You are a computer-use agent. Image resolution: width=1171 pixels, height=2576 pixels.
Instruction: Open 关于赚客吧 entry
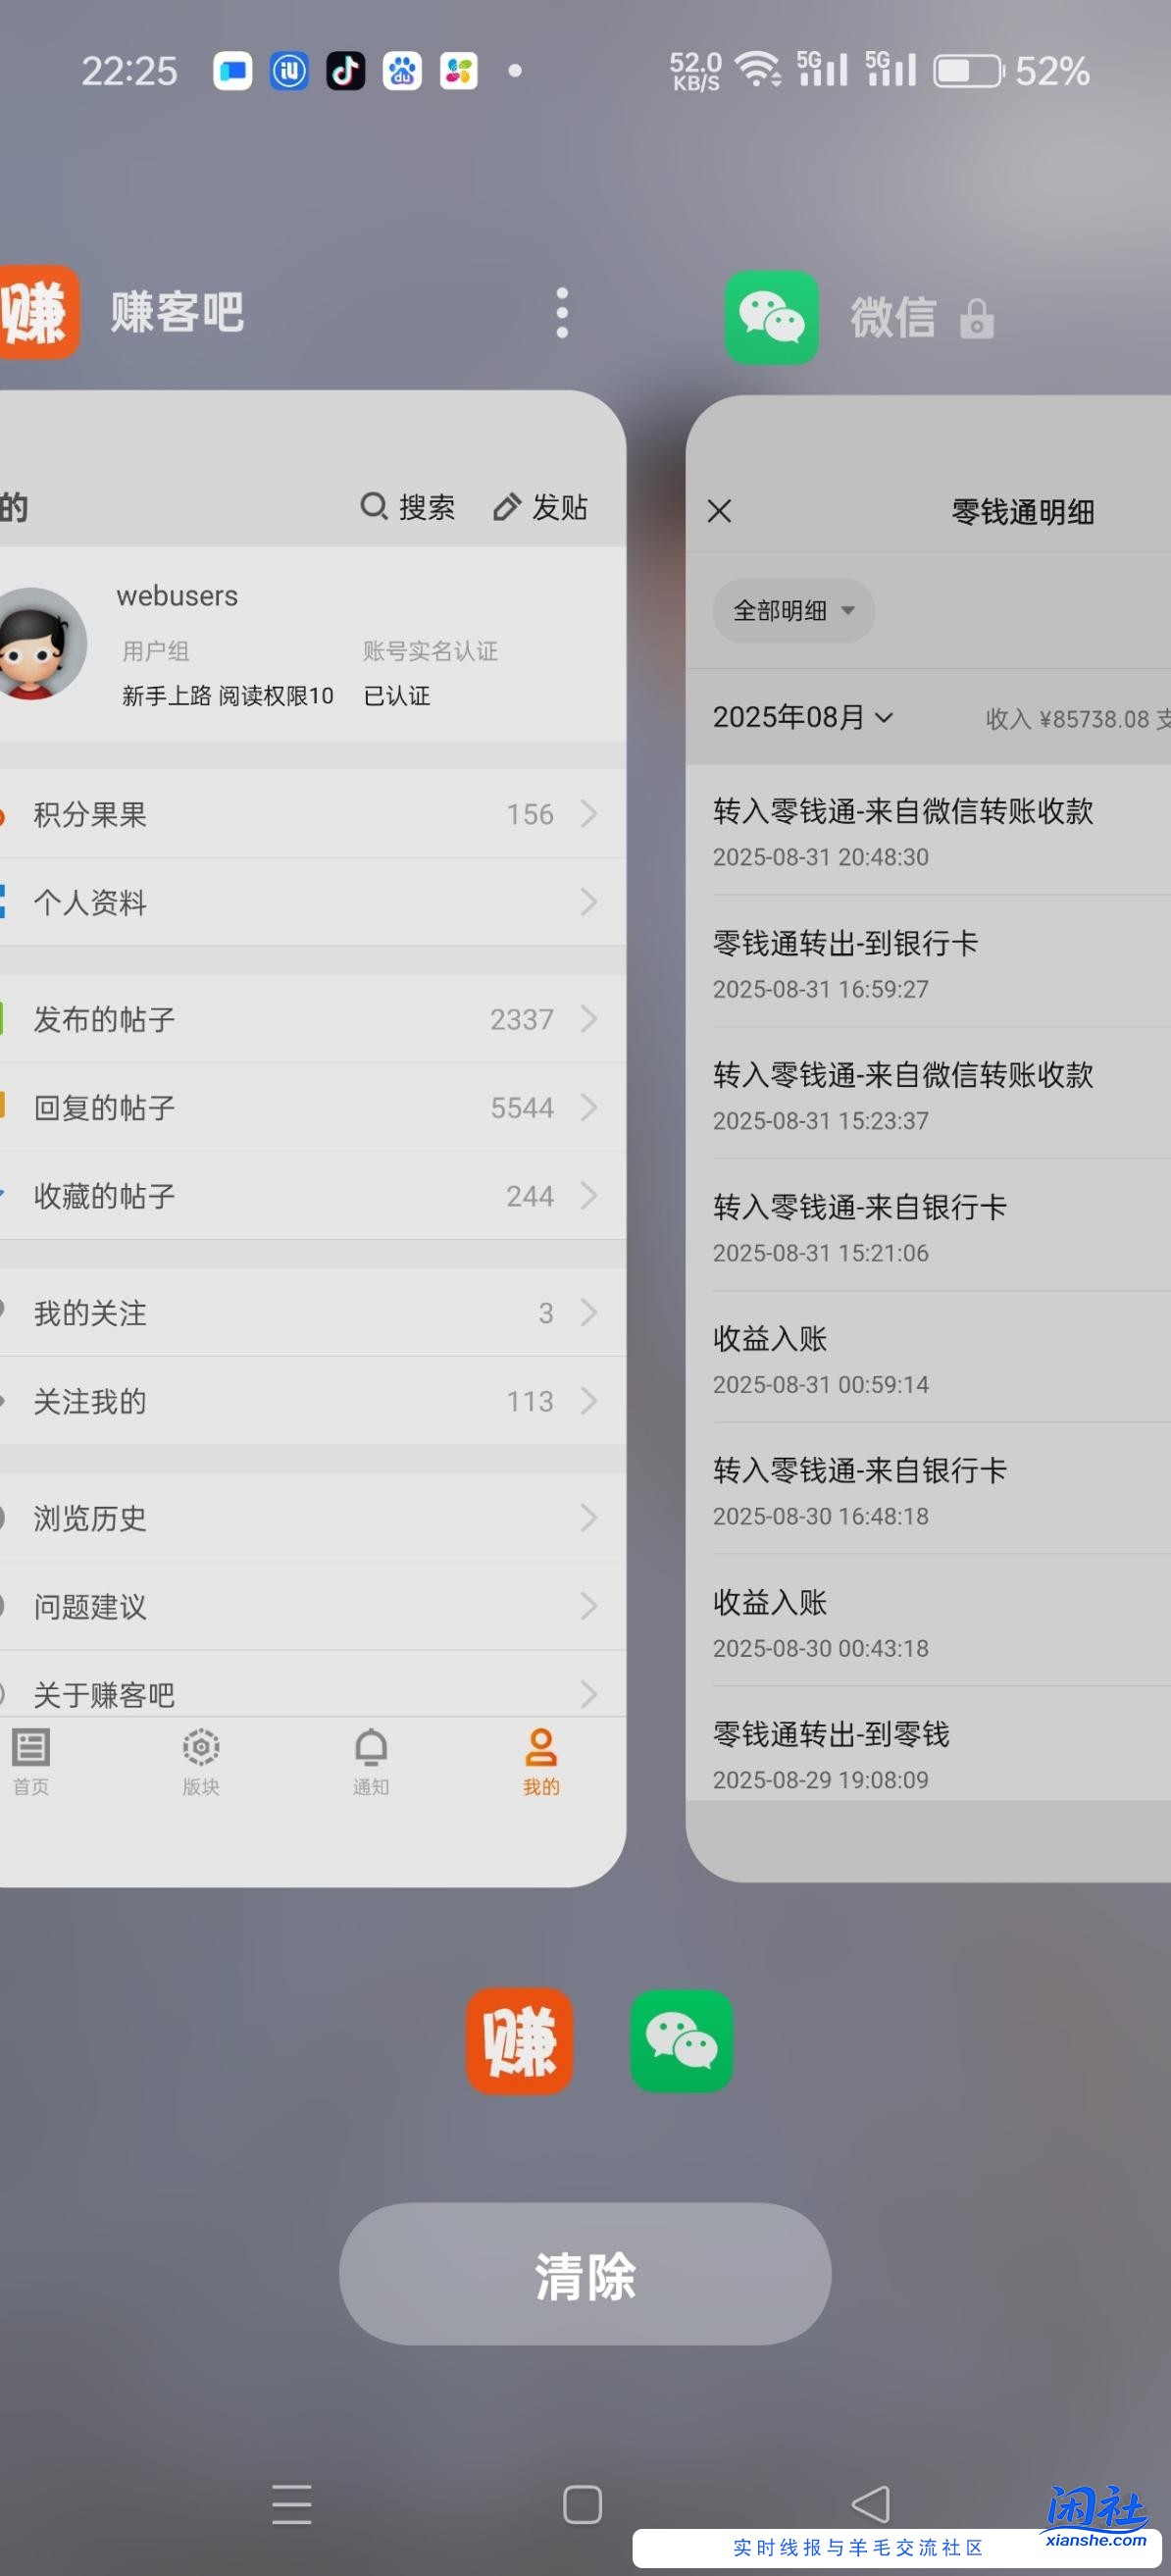pyautogui.click(x=312, y=1686)
